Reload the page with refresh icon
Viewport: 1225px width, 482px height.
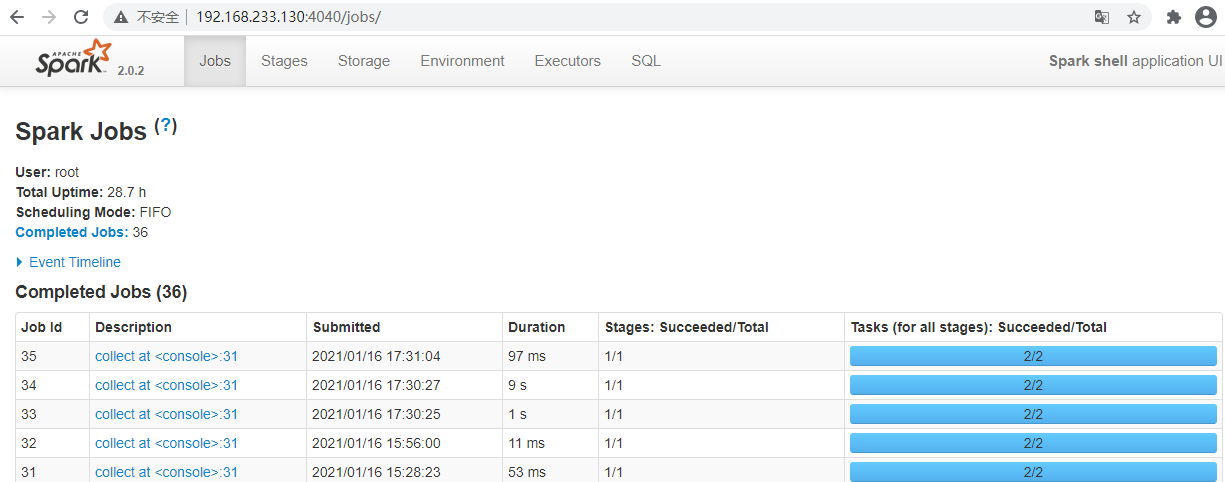[81, 17]
